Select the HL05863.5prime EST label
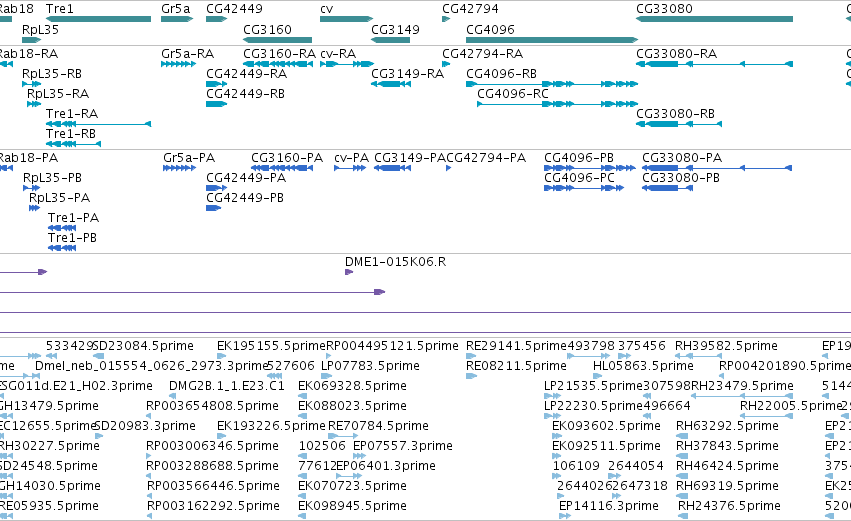 [x=643, y=366]
